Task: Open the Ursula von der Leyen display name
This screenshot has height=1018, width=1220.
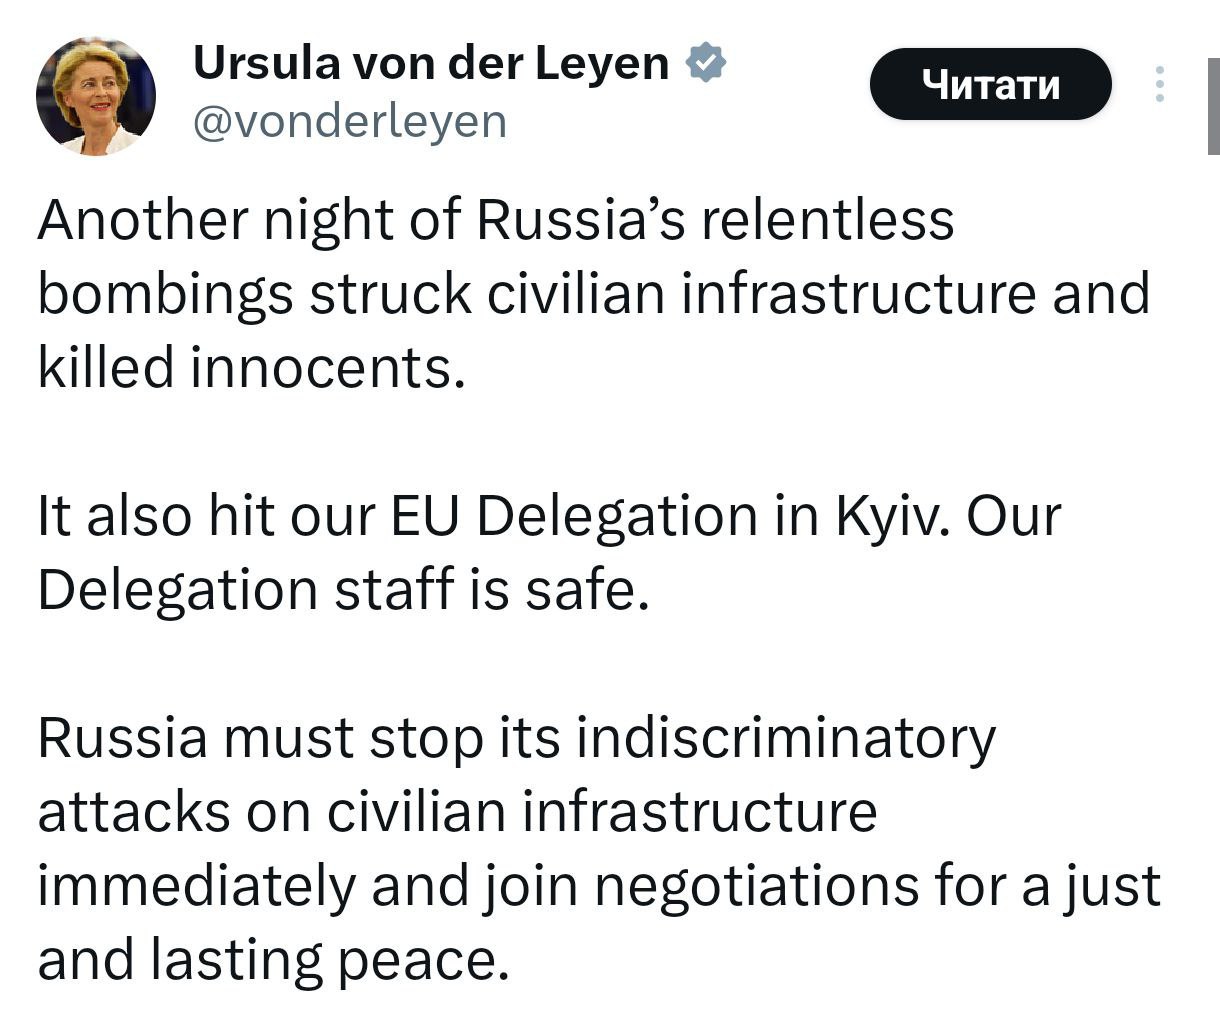Action: [x=430, y=65]
